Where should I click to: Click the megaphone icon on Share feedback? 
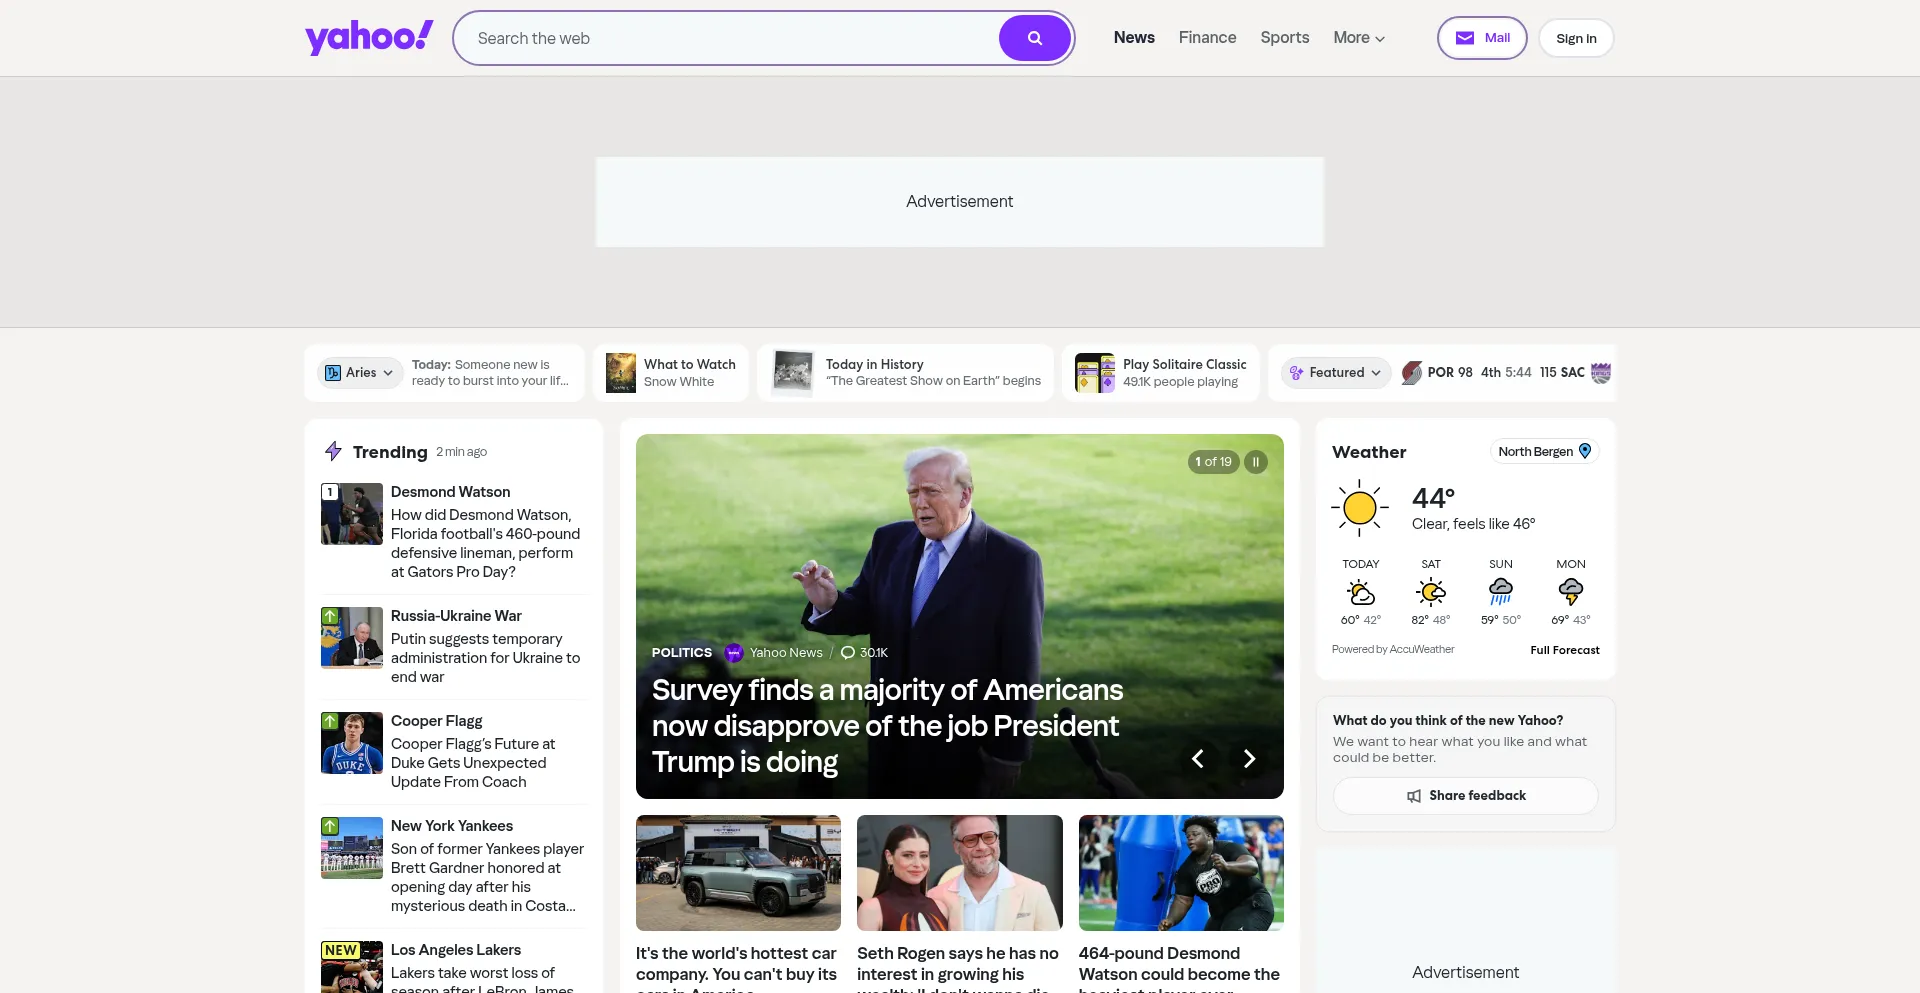point(1414,796)
